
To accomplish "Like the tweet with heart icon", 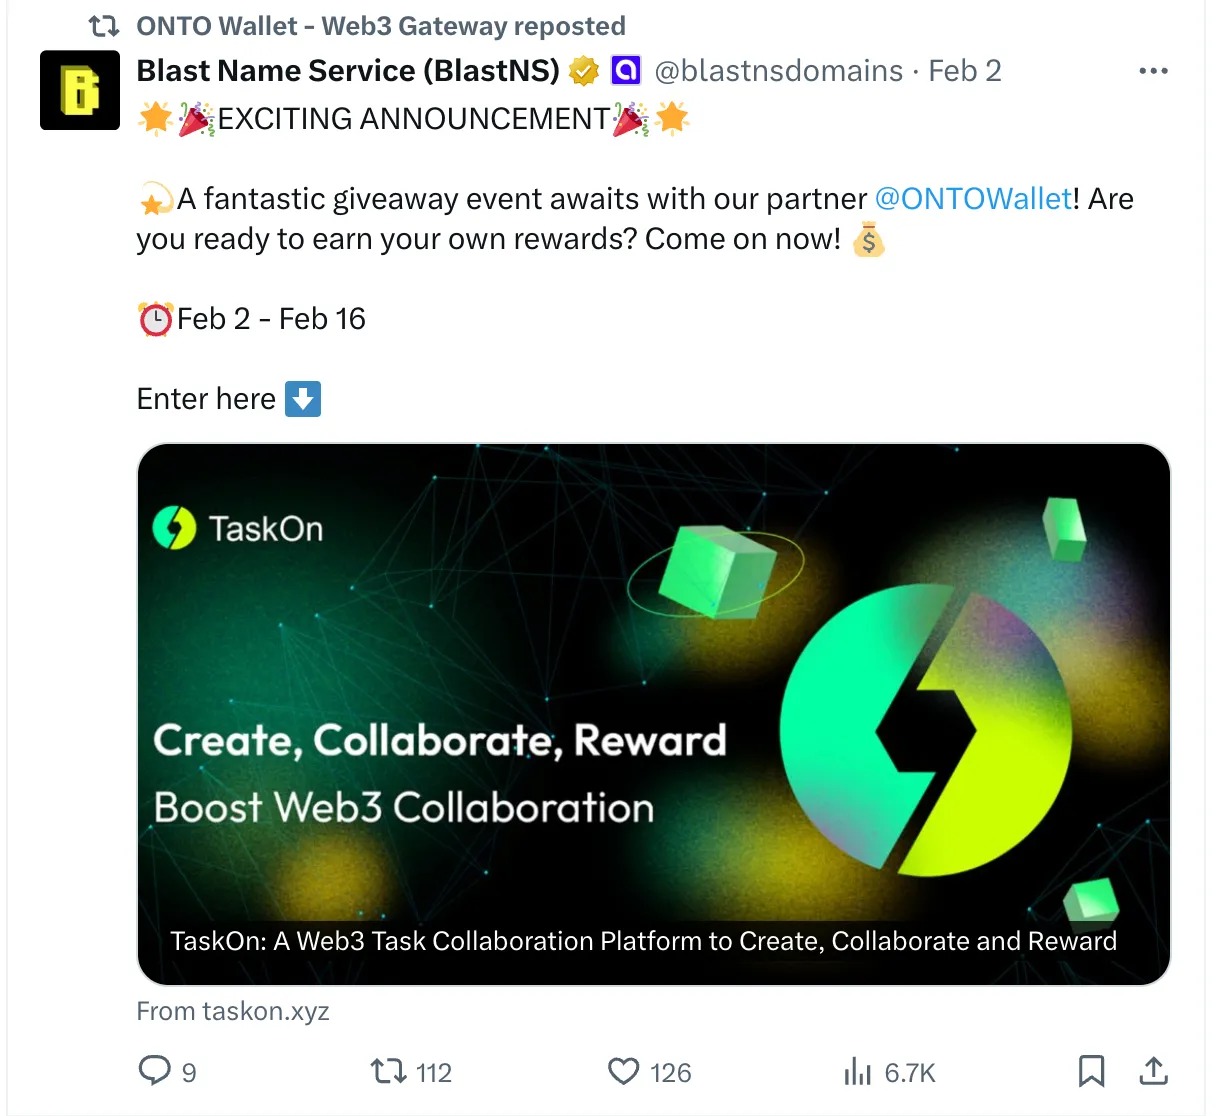I will click(x=624, y=1072).
